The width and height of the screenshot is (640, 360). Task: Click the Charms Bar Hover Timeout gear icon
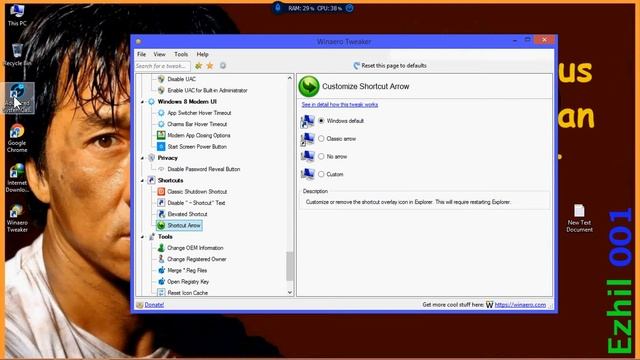pos(161,124)
